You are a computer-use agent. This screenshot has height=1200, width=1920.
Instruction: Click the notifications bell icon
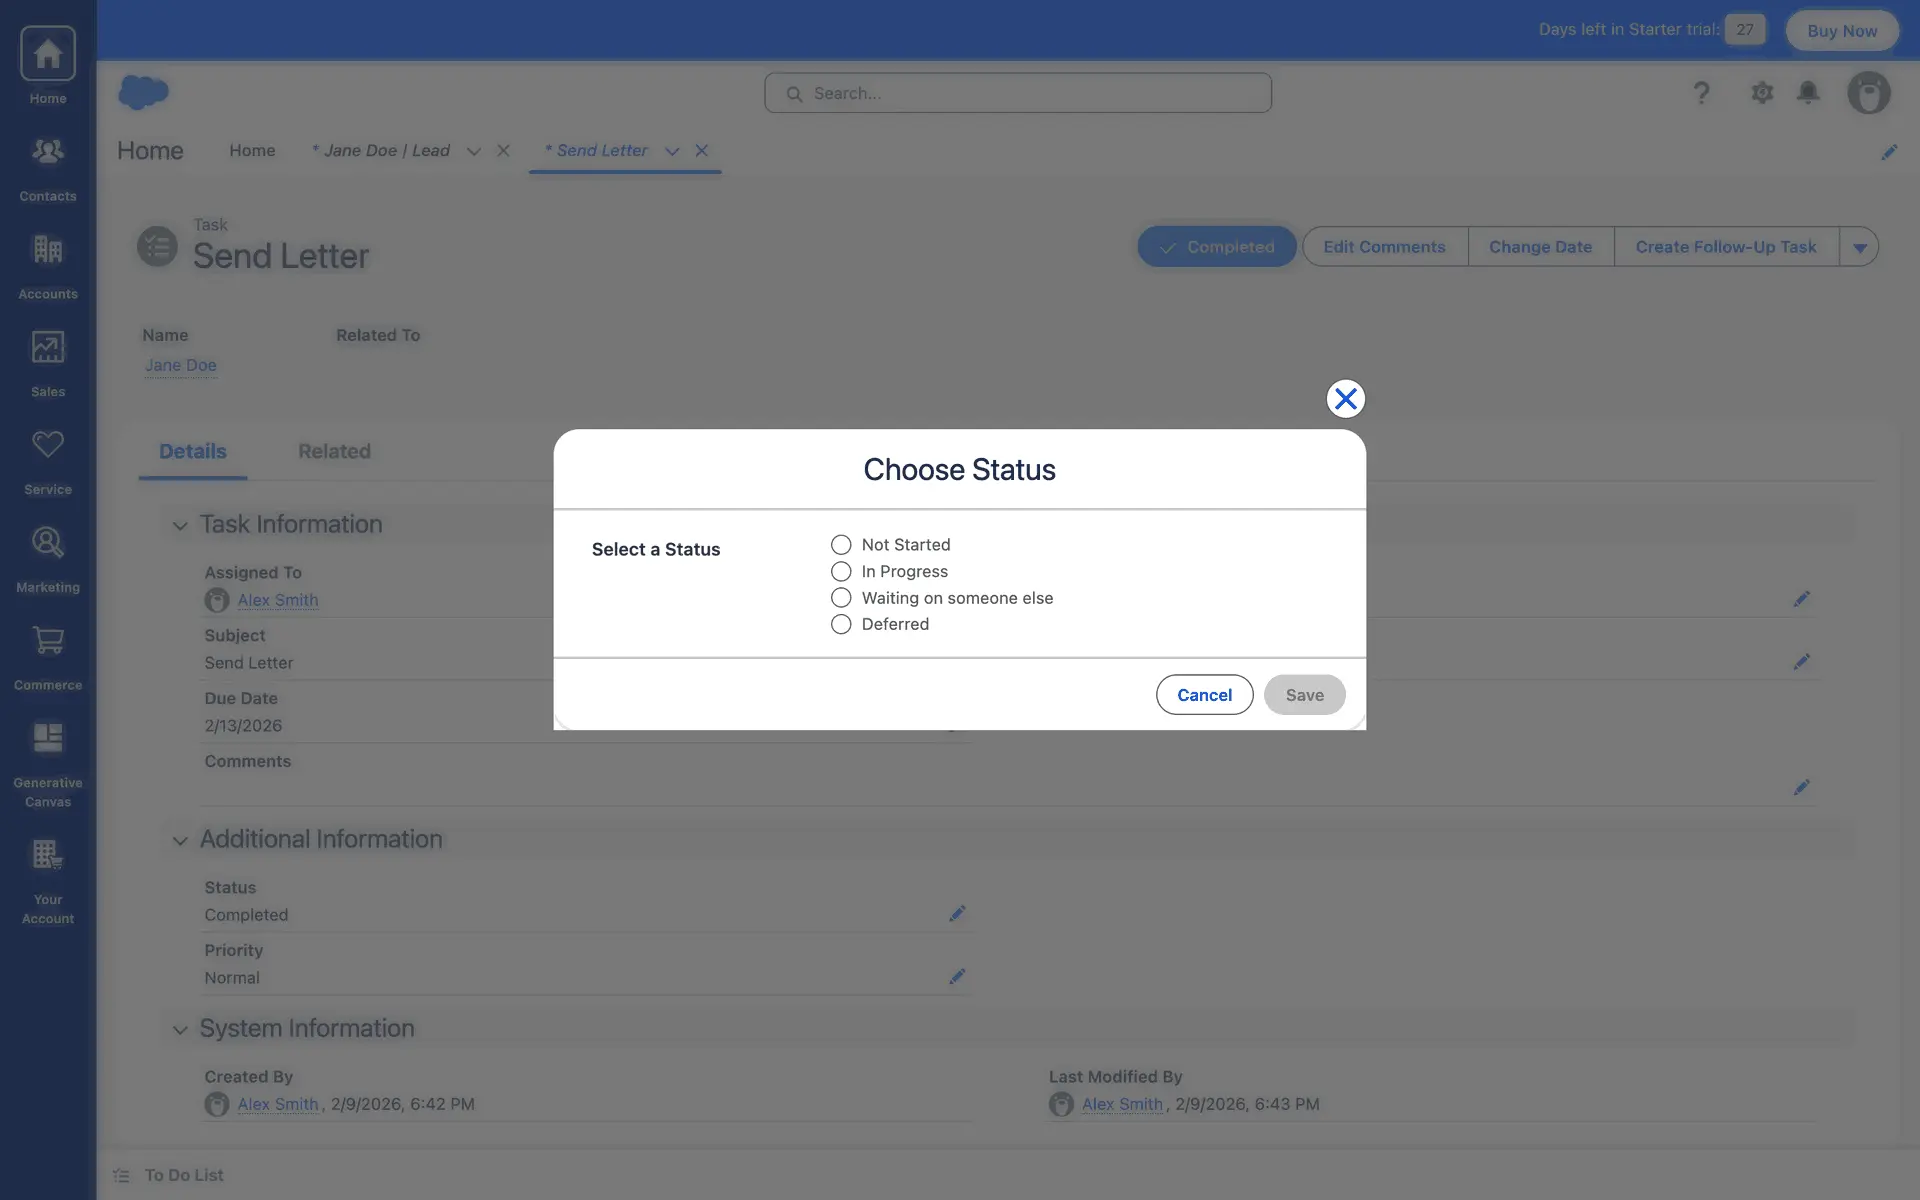point(1808,93)
